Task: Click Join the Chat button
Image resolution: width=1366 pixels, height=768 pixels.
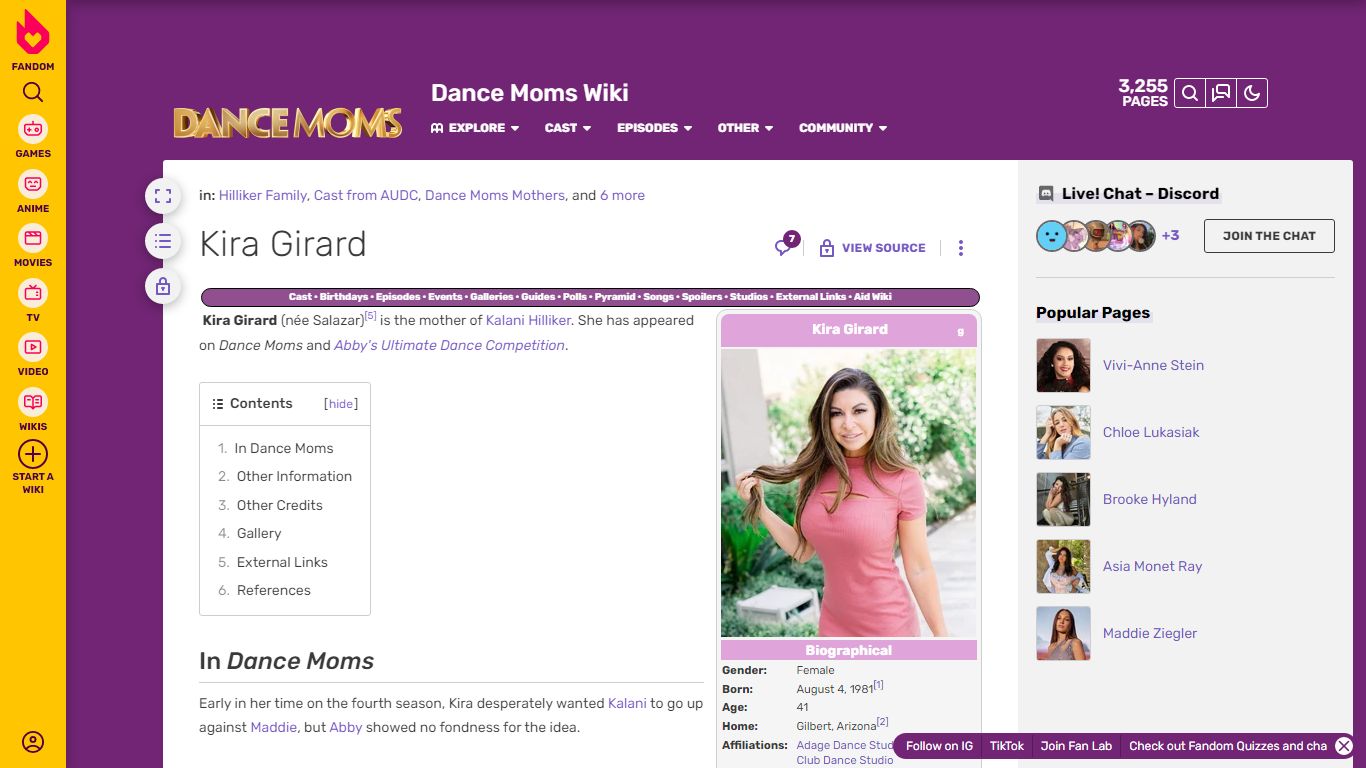Action: tap(1269, 236)
